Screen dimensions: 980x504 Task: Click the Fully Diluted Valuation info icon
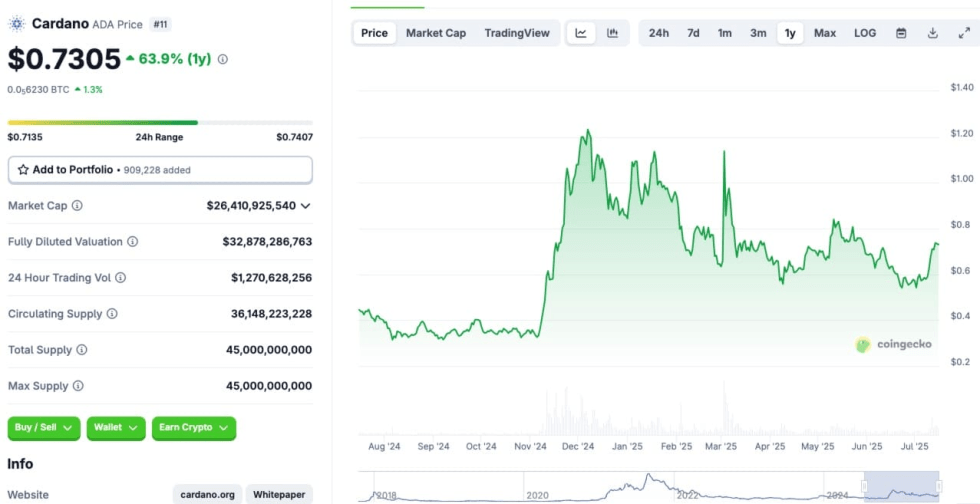pyautogui.click(x=132, y=241)
